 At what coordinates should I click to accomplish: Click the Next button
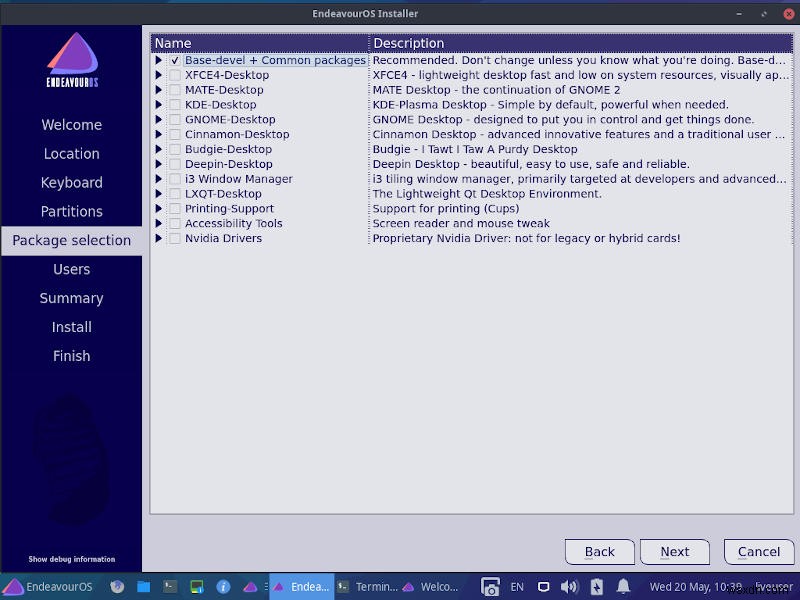(x=674, y=551)
